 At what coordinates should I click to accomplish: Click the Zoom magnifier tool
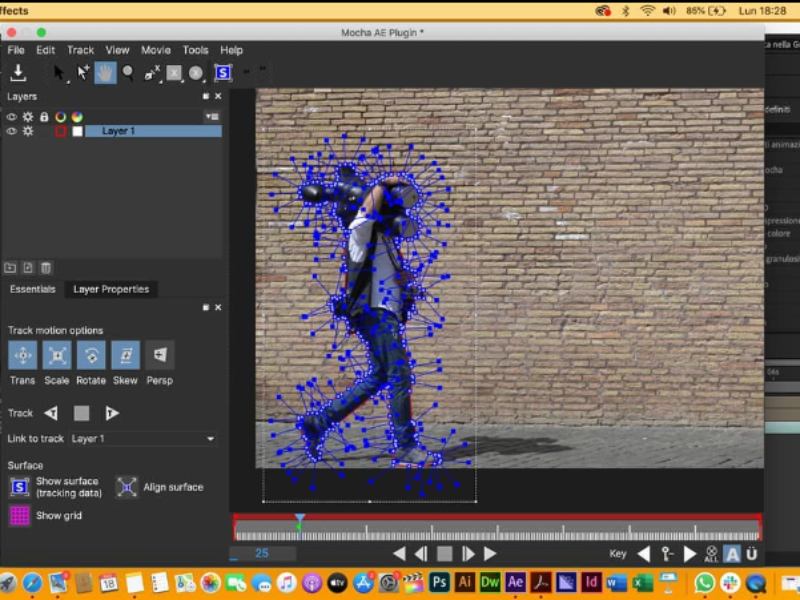pos(128,72)
